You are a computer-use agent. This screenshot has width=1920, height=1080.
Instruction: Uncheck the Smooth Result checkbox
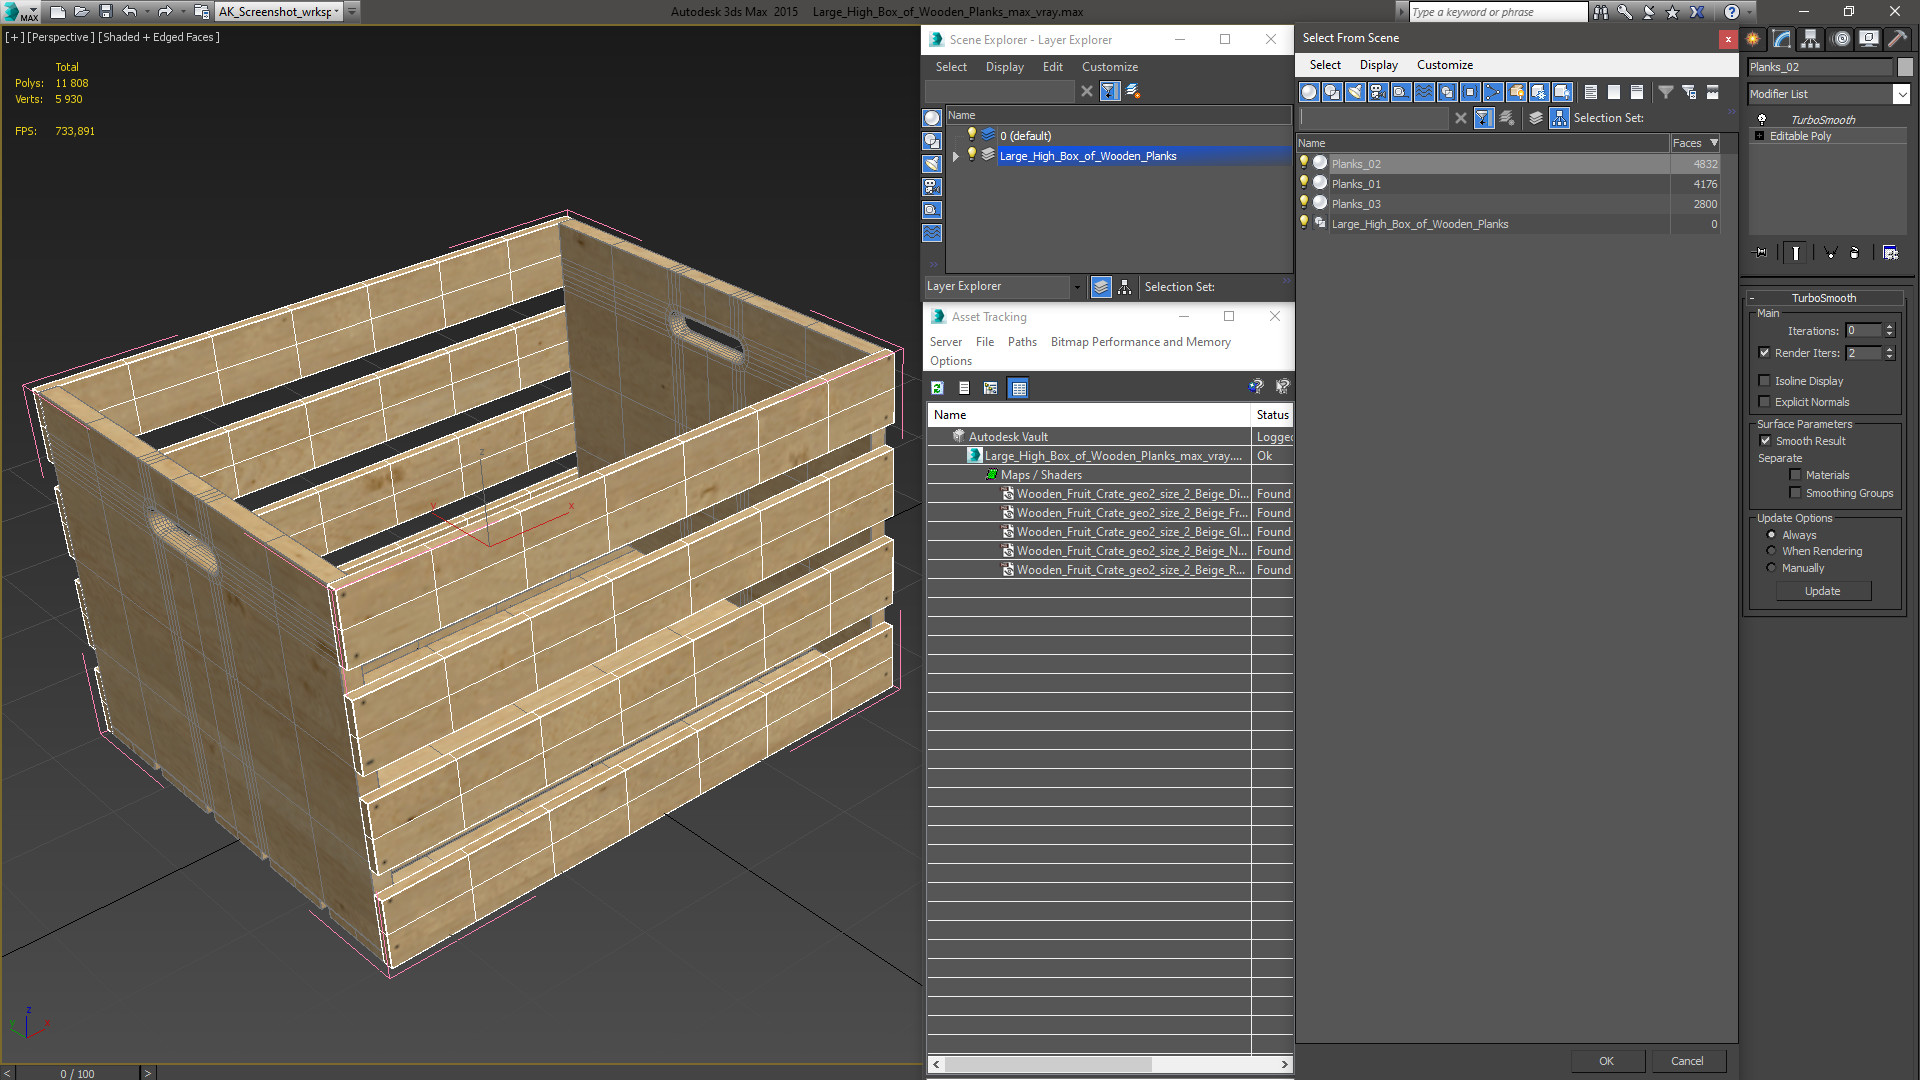[x=1765, y=441]
